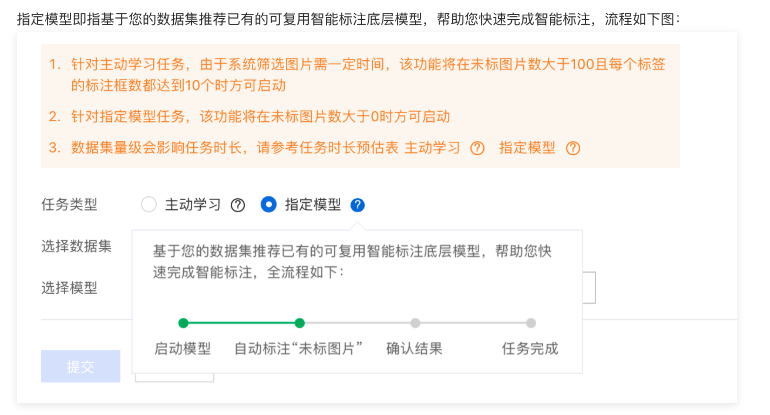Viewport: 770px width, 415px height.
Task: Click the gray 确认结果 step dot
Action: (415, 323)
